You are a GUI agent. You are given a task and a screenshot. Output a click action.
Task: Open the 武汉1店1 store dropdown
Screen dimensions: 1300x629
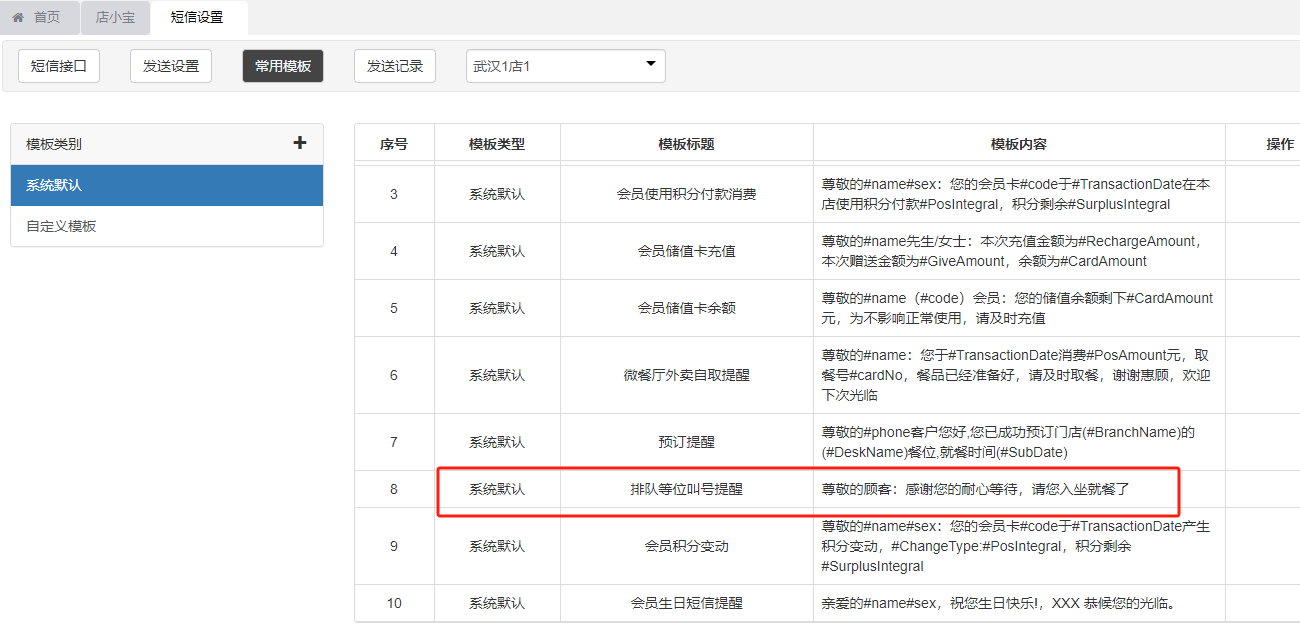[x=565, y=66]
